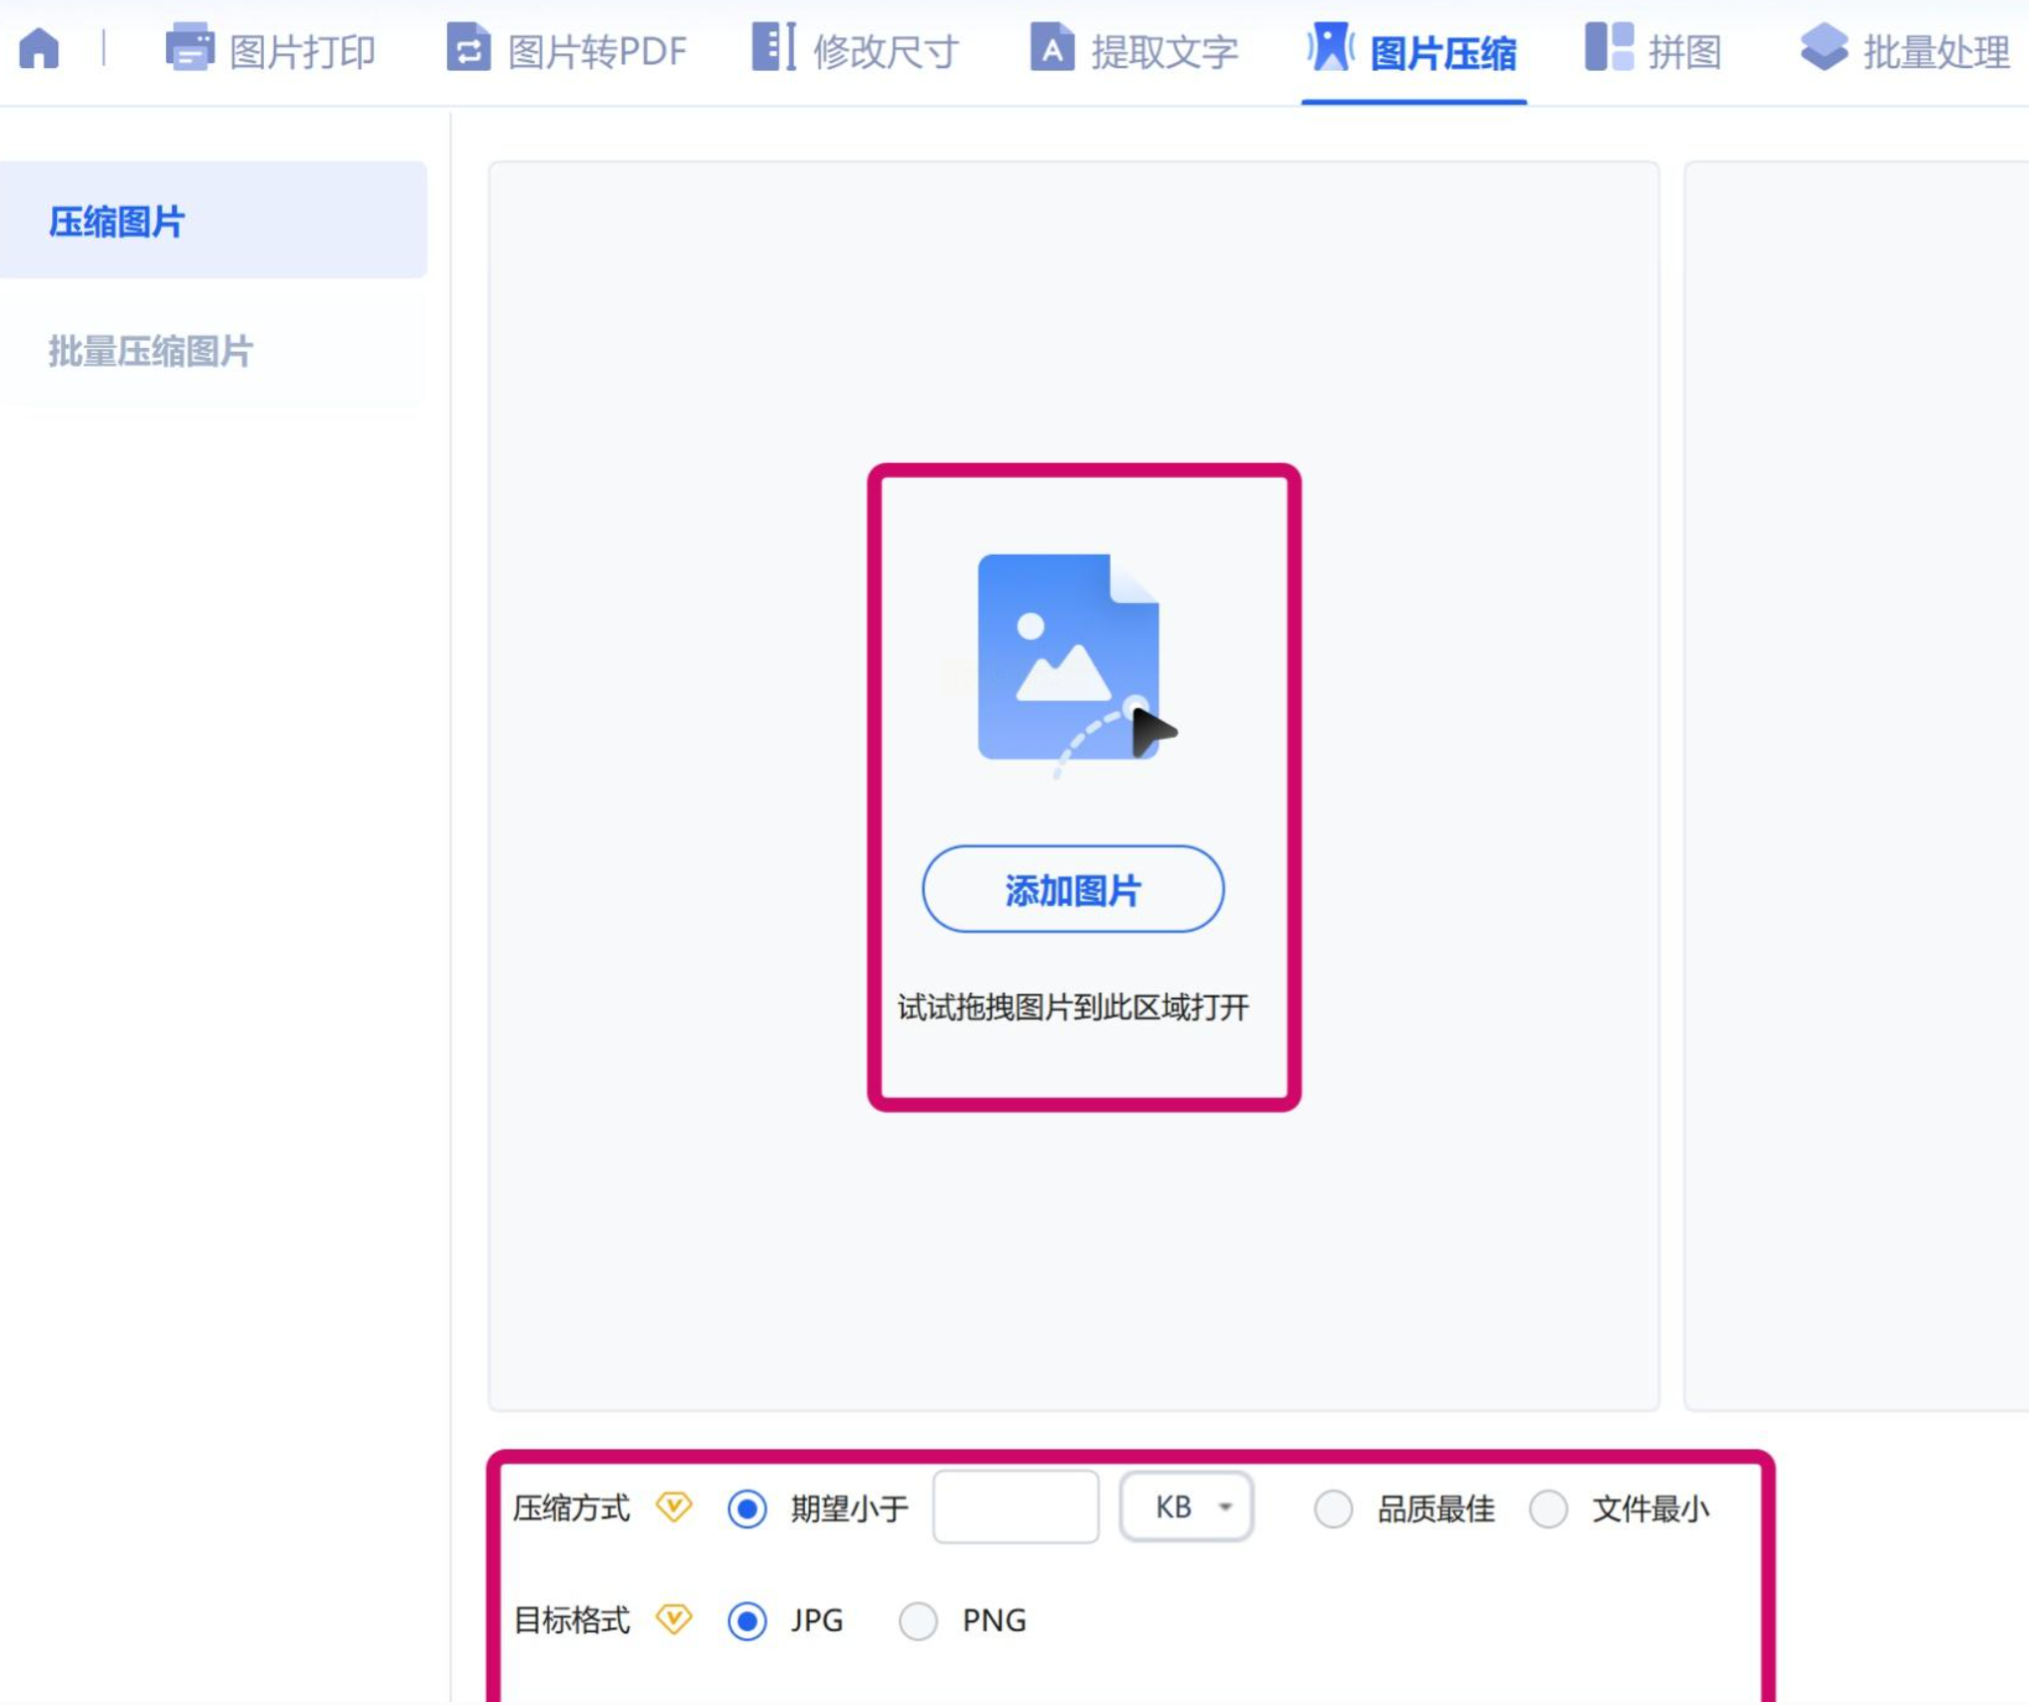The width and height of the screenshot is (2029, 1705).
Task: Select the 图片压缩 tab
Action: pyautogui.click(x=1412, y=50)
